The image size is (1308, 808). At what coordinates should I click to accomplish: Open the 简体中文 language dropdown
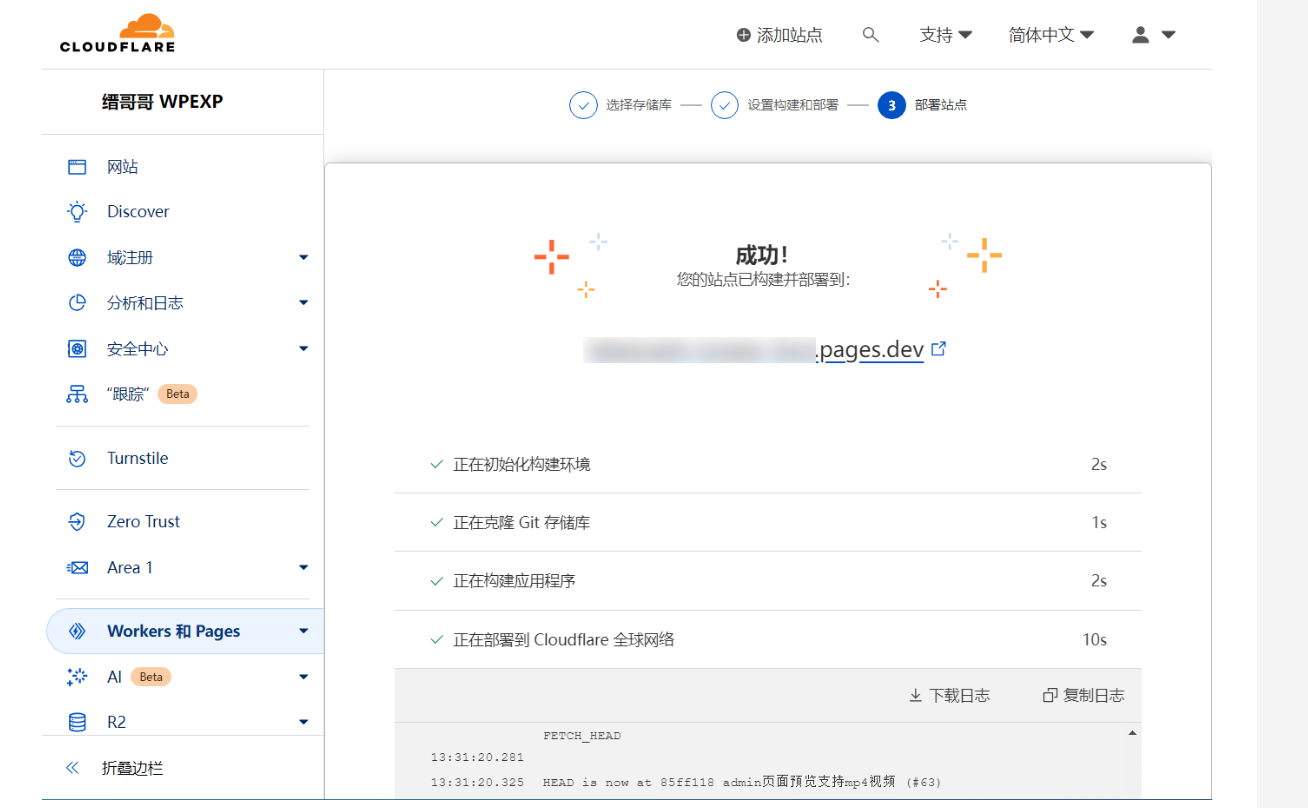point(1050,35)
